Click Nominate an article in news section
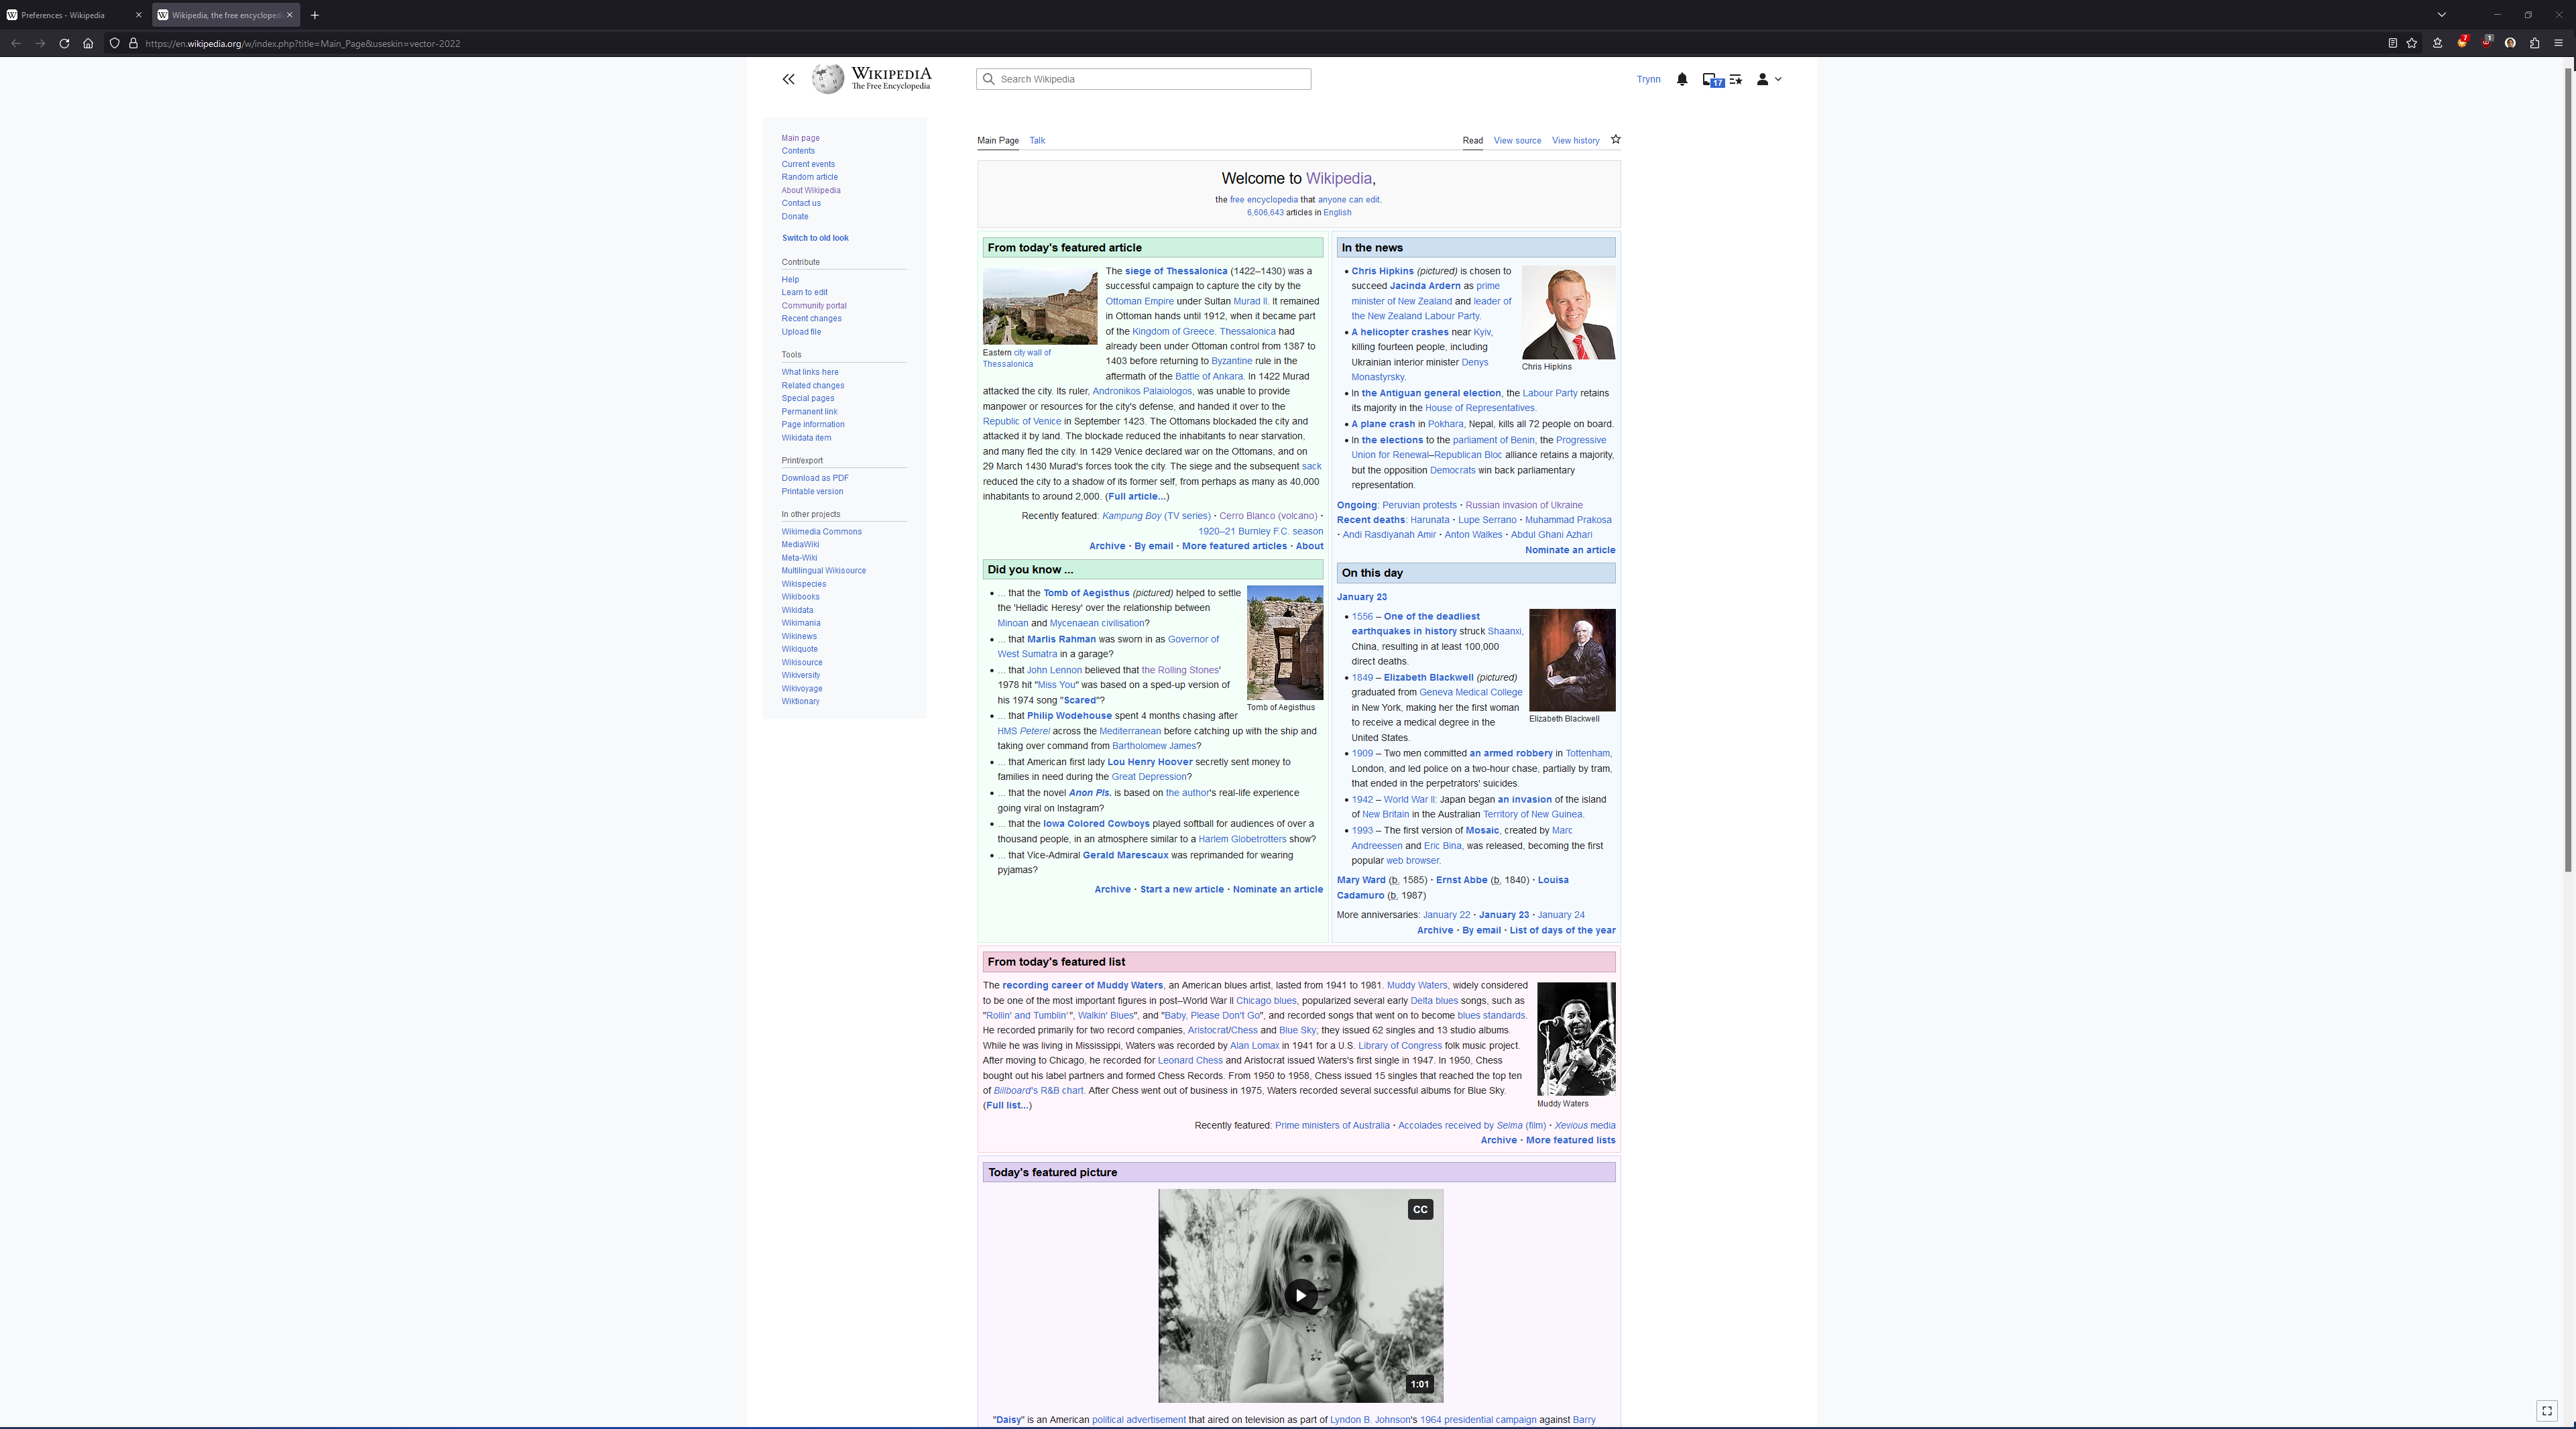 tap(1569, 550)
